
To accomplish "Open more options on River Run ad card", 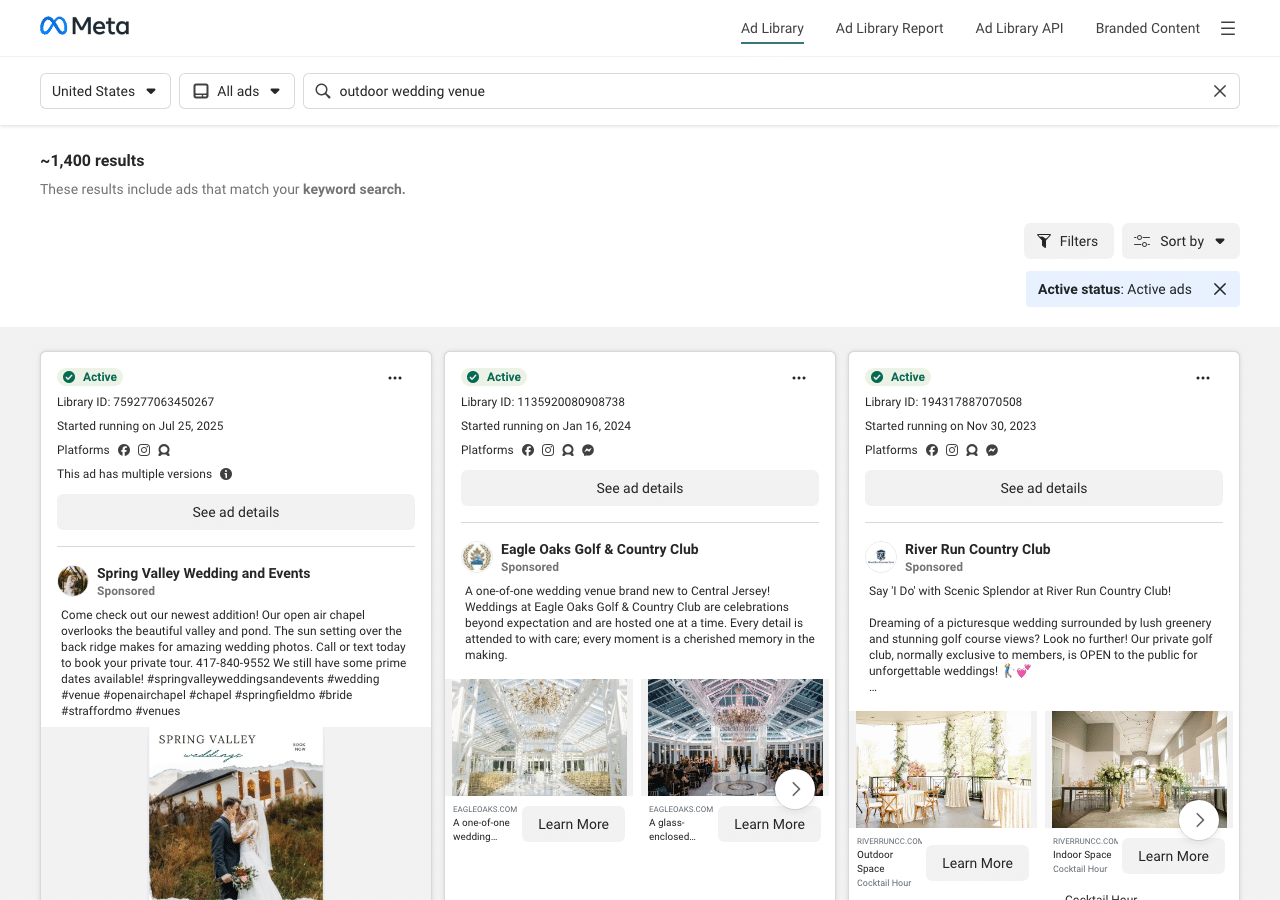I will tap(1203, 378).
